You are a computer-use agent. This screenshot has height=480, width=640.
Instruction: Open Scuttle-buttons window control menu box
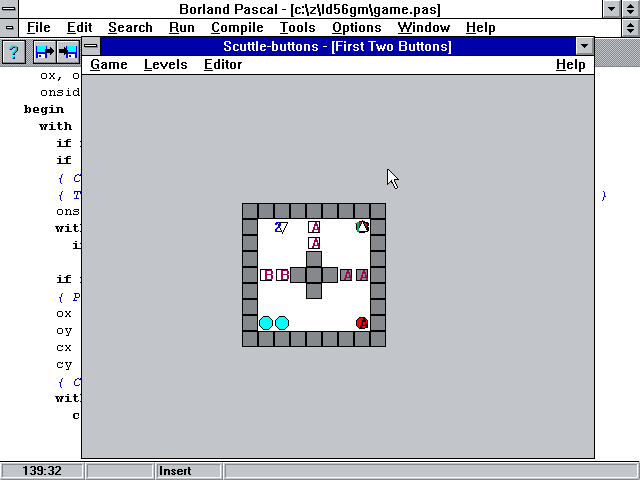(91, 46)
